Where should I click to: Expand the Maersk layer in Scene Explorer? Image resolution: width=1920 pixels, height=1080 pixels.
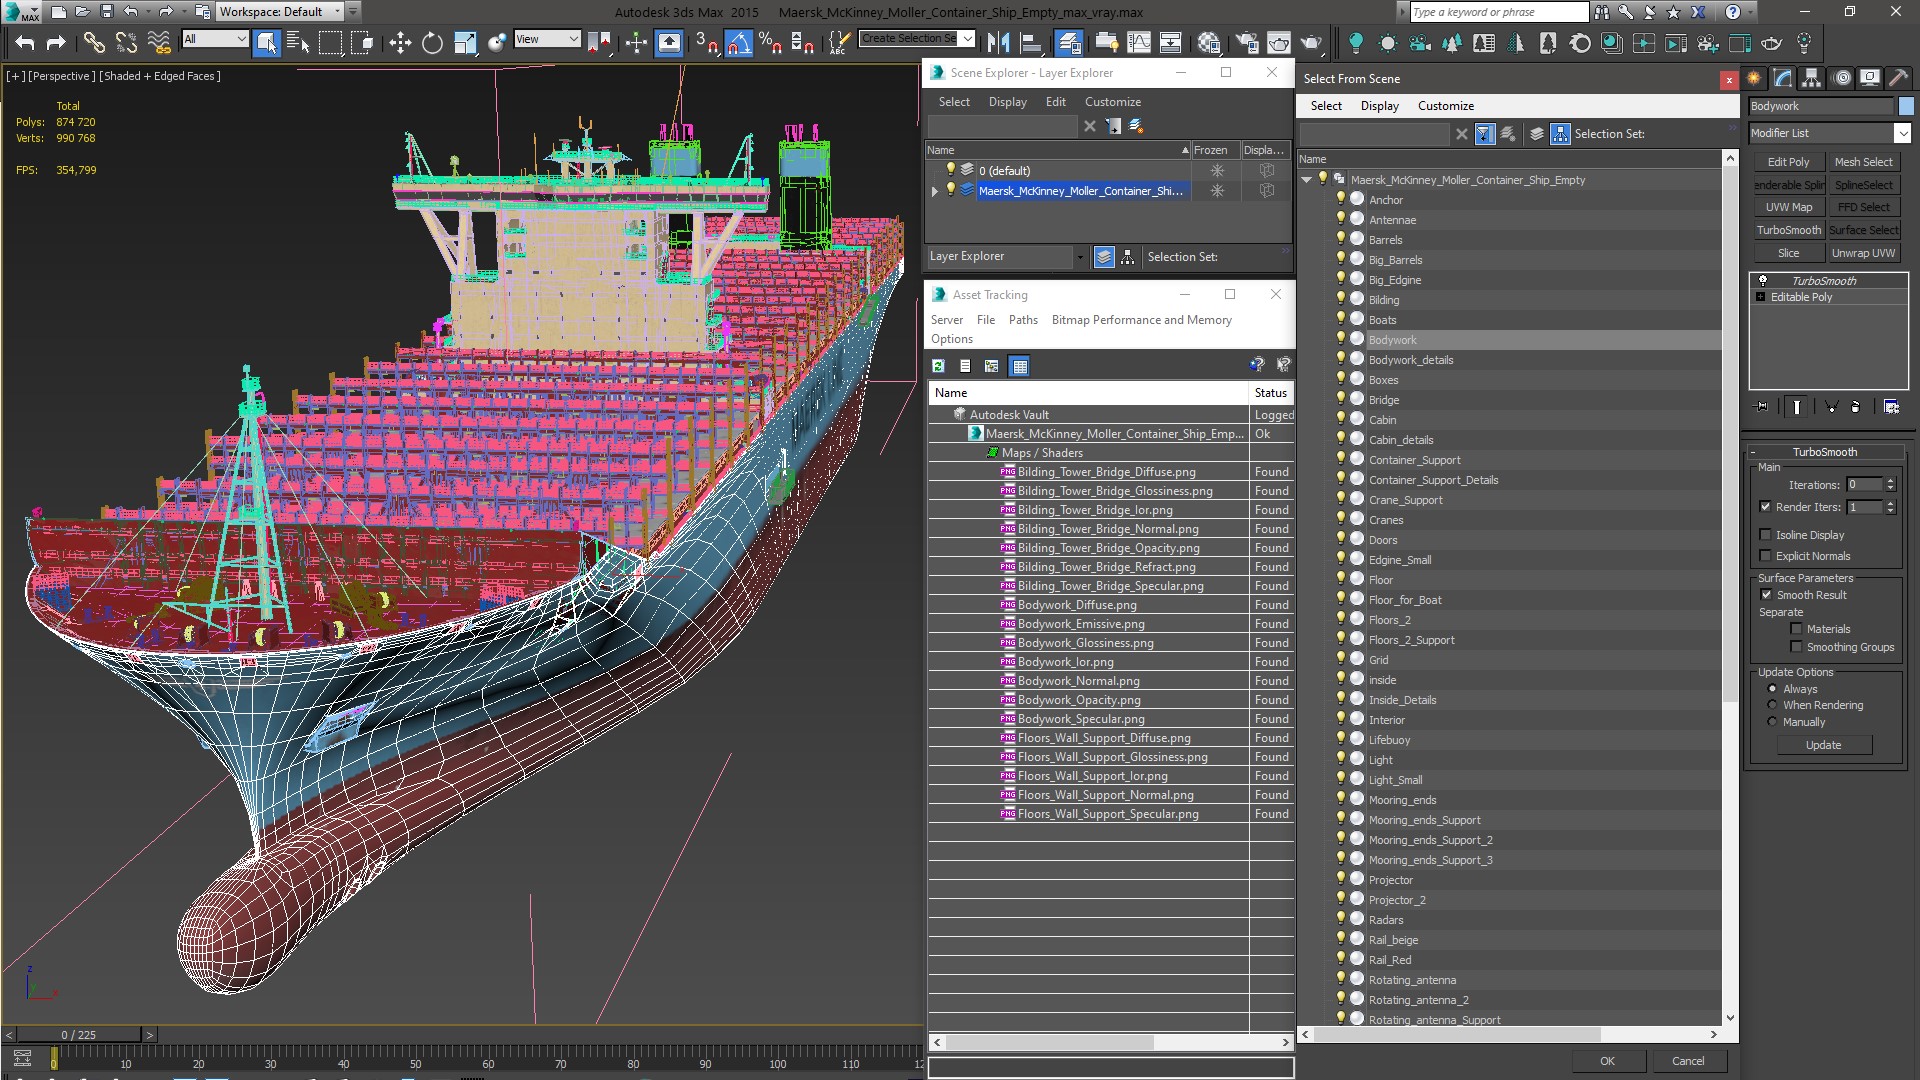[935, 191]
